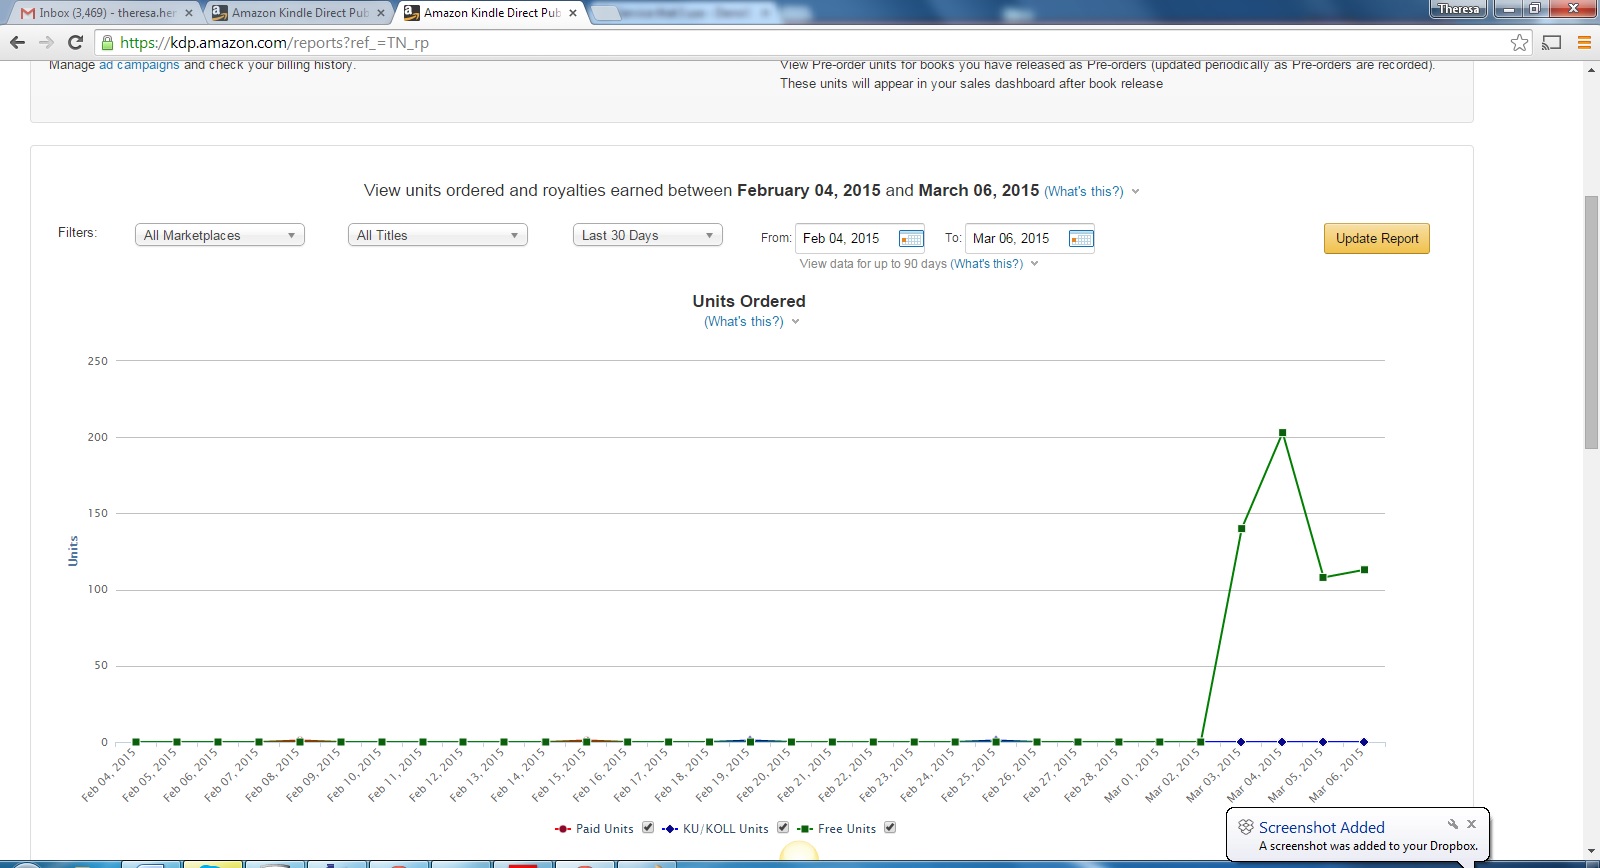
Task: Open the Last 30 Days dropdown
Action: [x=647, y=235]
